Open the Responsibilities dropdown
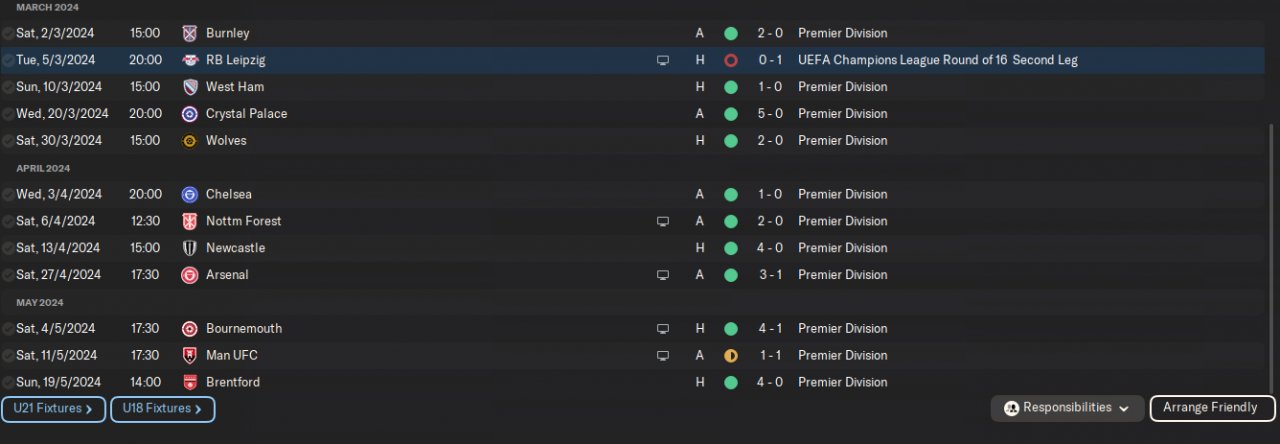1280x444 pixels. [1067, 408]
